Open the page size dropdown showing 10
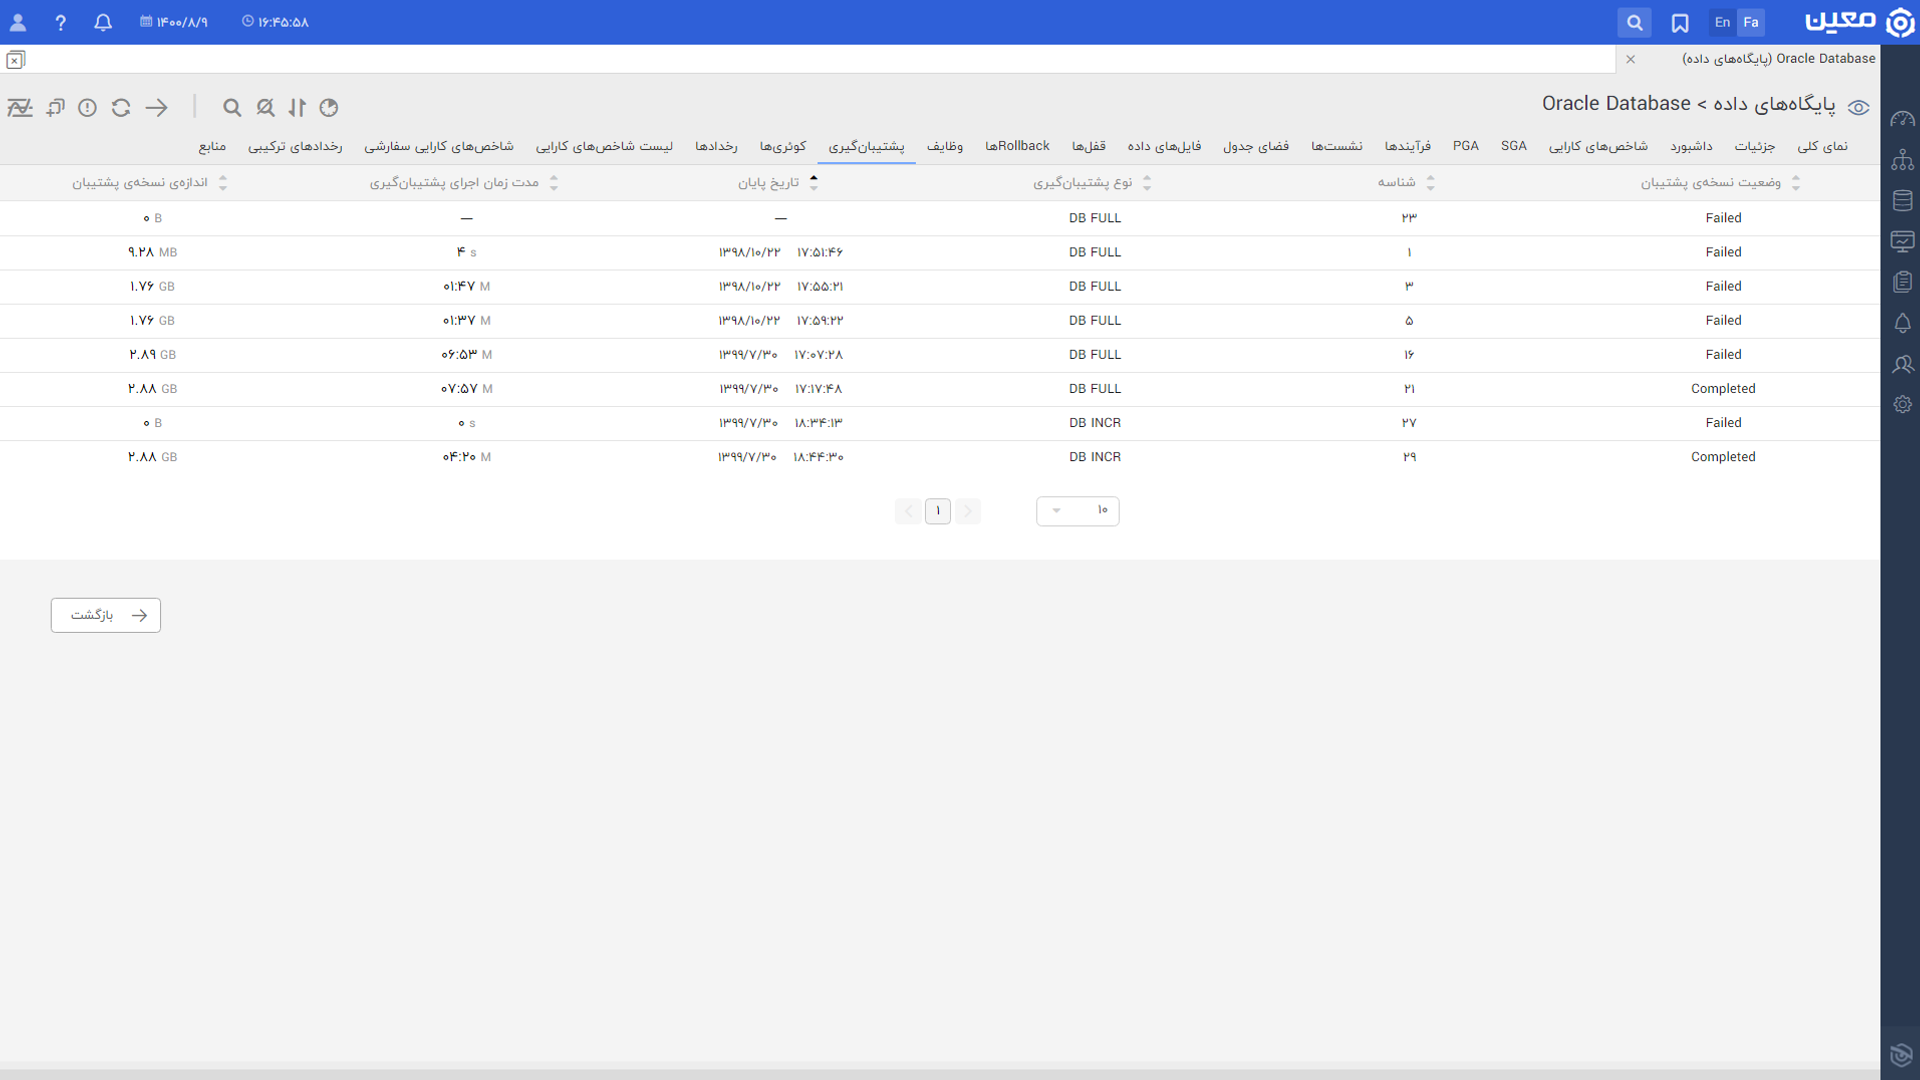 click(x=1077, y=510)
